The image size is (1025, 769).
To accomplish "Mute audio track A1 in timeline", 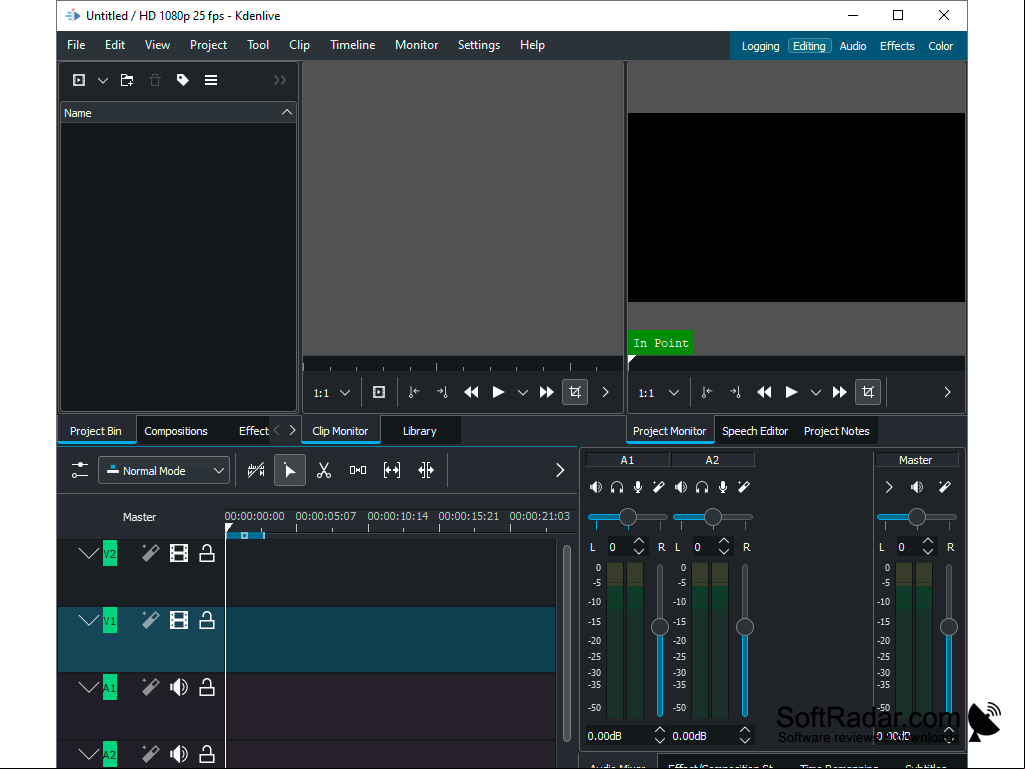I will 179,687.
